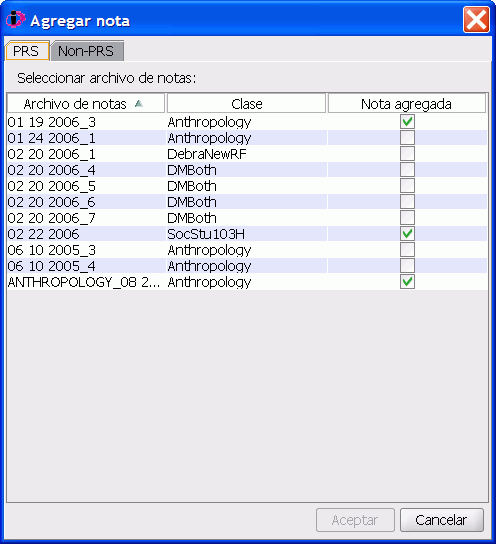The width and height of the screenshot is (496, 544).
Task: Click the sort arrow on Archivo de notas
Action: pos(139,103)
